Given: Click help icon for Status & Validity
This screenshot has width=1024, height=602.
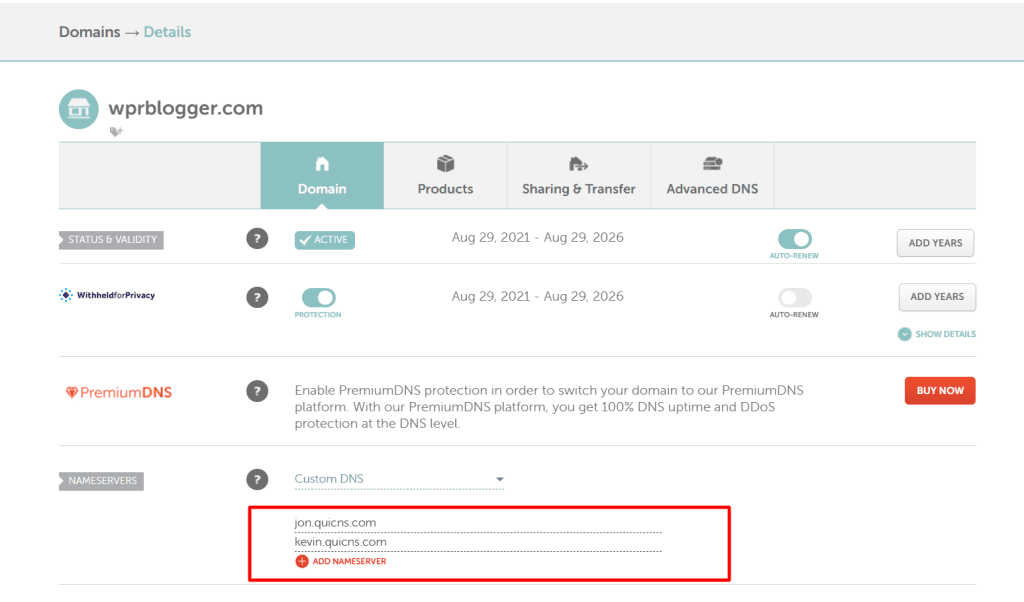Looking at the screenshot, I should pyautogui.click(x=257, y=239).
